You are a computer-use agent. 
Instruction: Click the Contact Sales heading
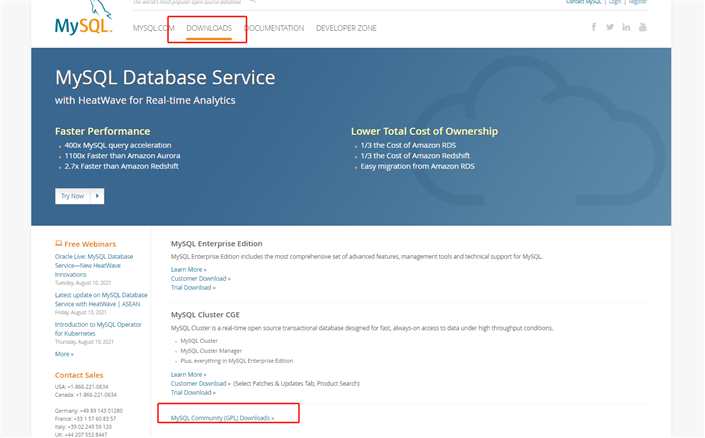click(x=79, y=375)
